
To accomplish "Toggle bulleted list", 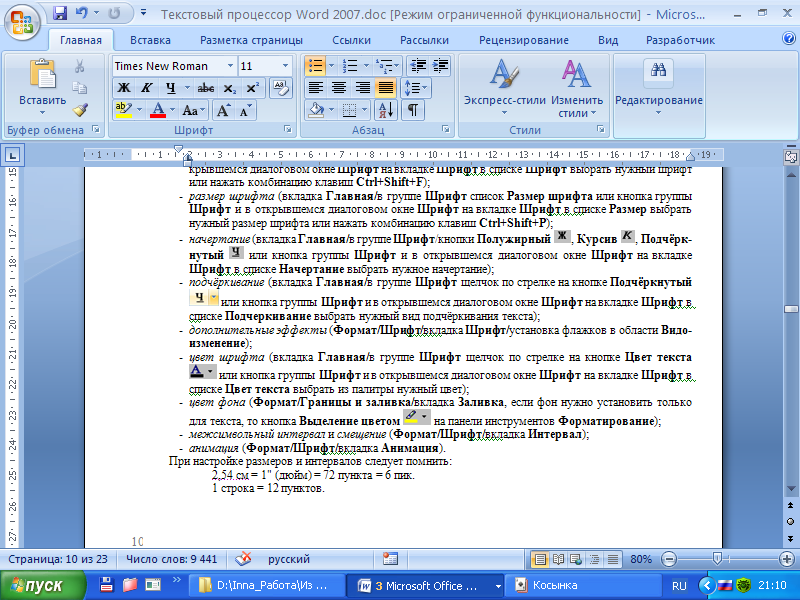I will [315, 66].
